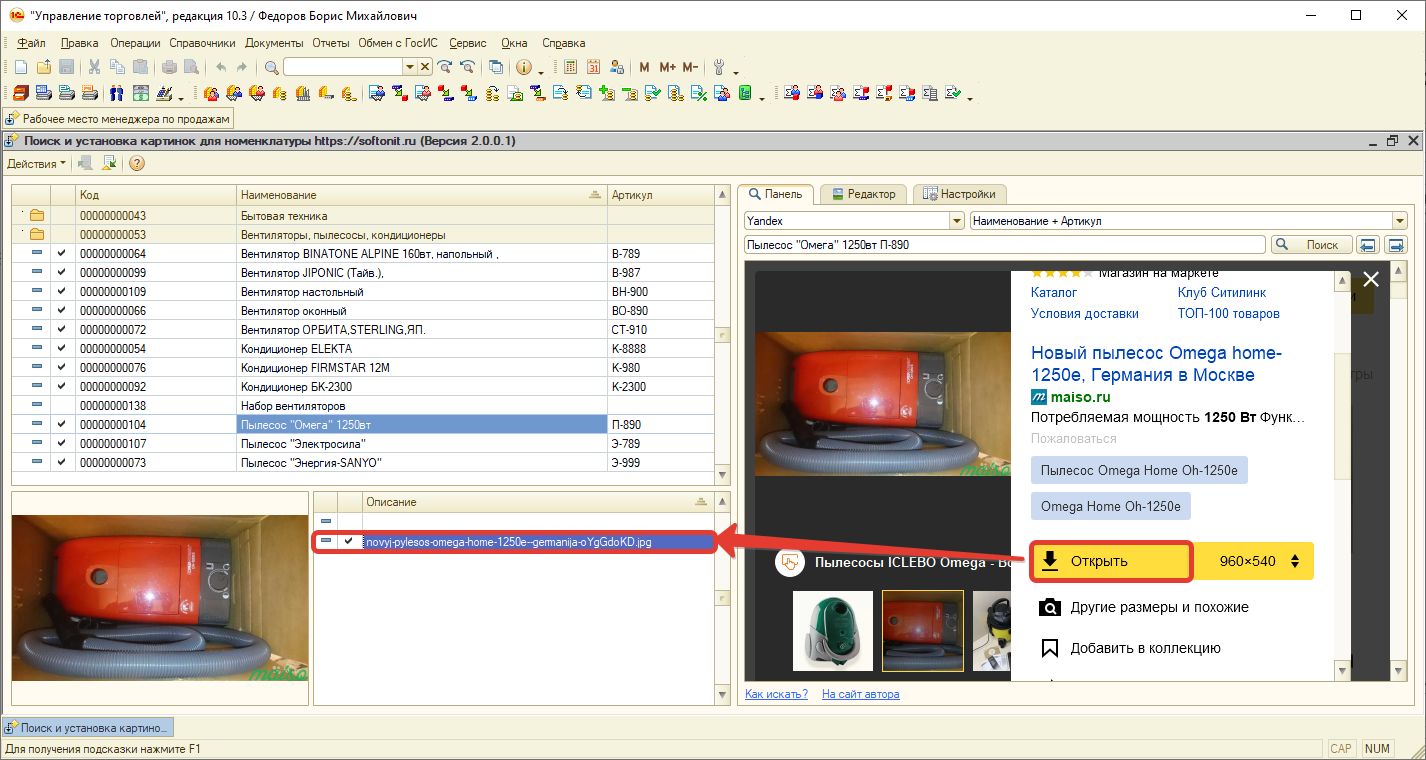Open the Calendar icon
The image size is (1426, 760).
[x=593, y=67]
